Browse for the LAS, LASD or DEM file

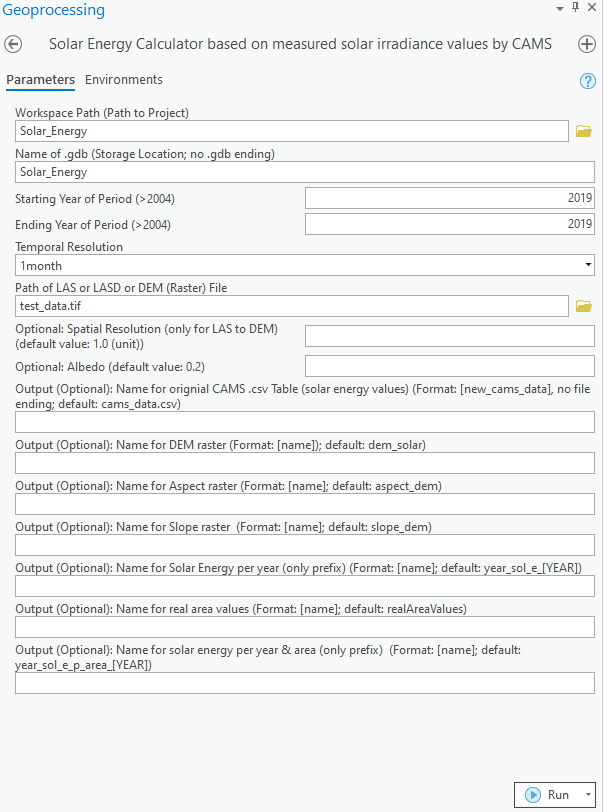point(583,306)
